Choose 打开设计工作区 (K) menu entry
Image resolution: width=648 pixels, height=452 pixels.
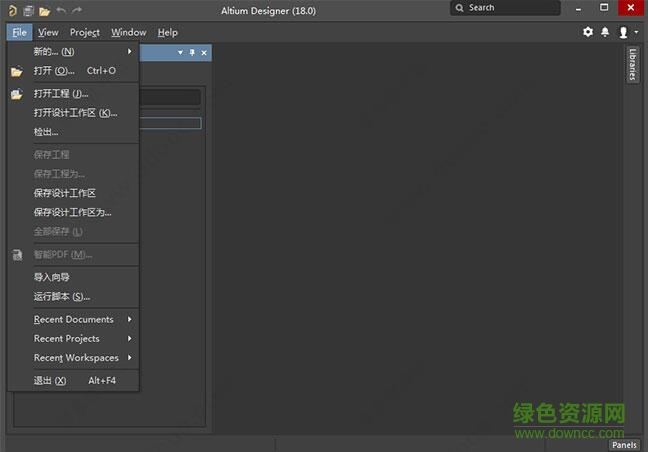pos(73,113)
